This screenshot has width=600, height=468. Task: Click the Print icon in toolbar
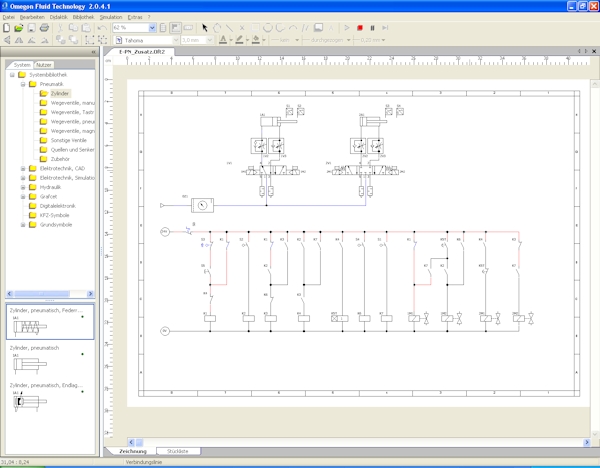pos(45,28)
